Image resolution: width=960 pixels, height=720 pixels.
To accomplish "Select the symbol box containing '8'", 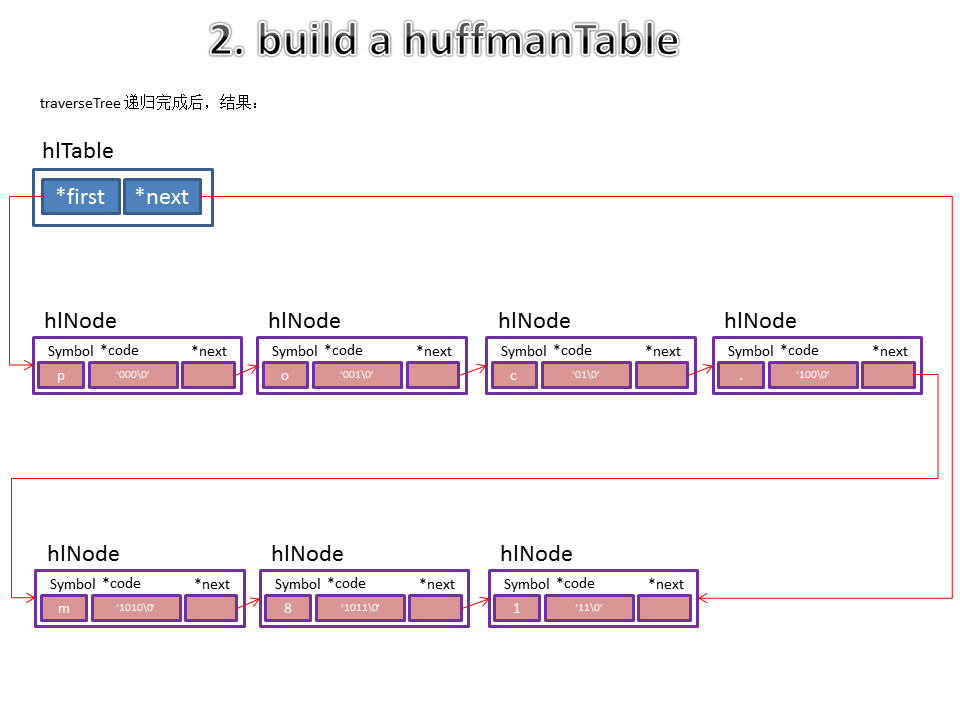I will (x=288, y=608).
